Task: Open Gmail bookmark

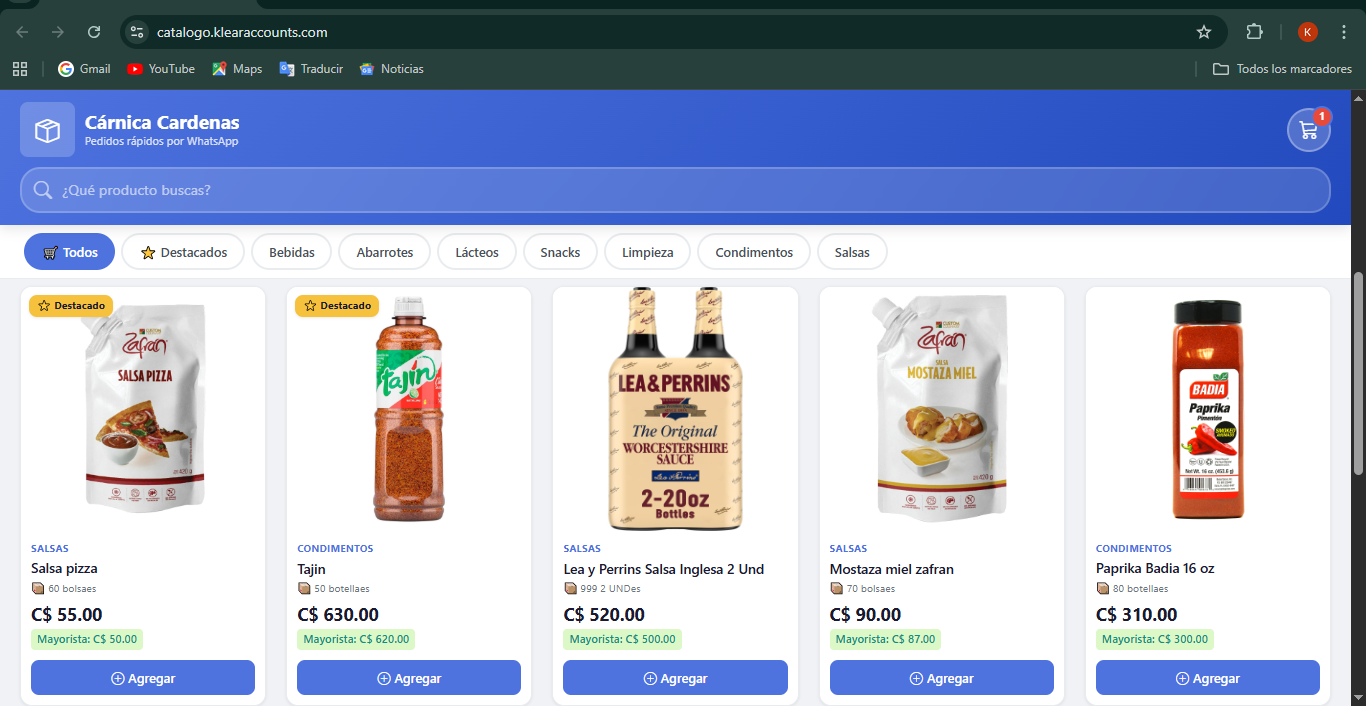Action: [x=84, y=69]
